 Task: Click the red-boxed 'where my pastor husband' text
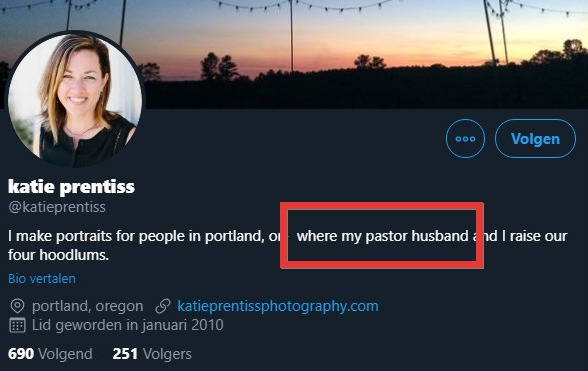[x=383, y=236]
